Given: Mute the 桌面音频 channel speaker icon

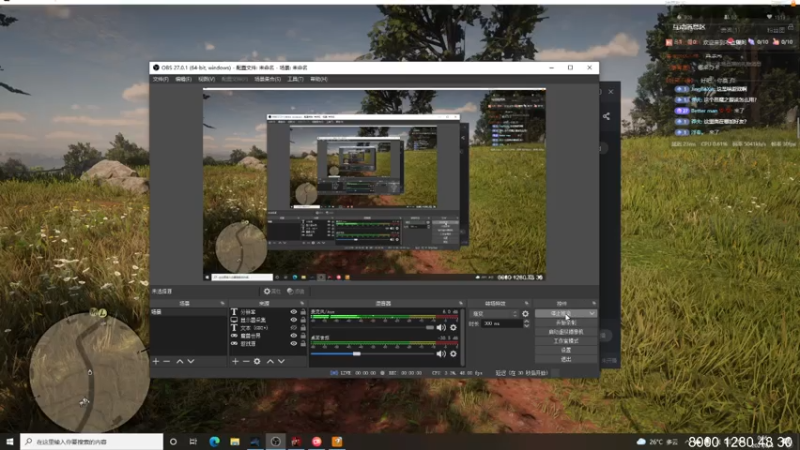Looking at the screenshot, I should point(441,354).
